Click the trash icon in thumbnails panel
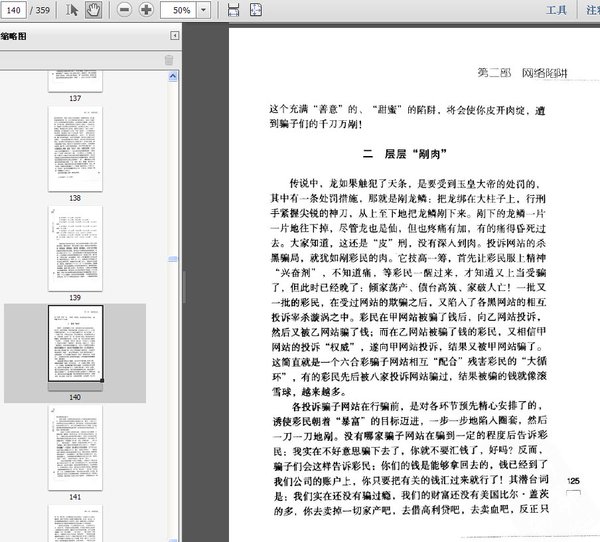600x542 pixels. point(169,60)
